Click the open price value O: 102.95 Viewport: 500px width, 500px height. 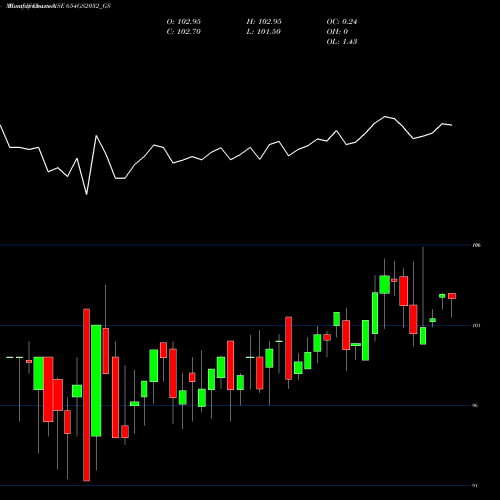tap(184, 22)
